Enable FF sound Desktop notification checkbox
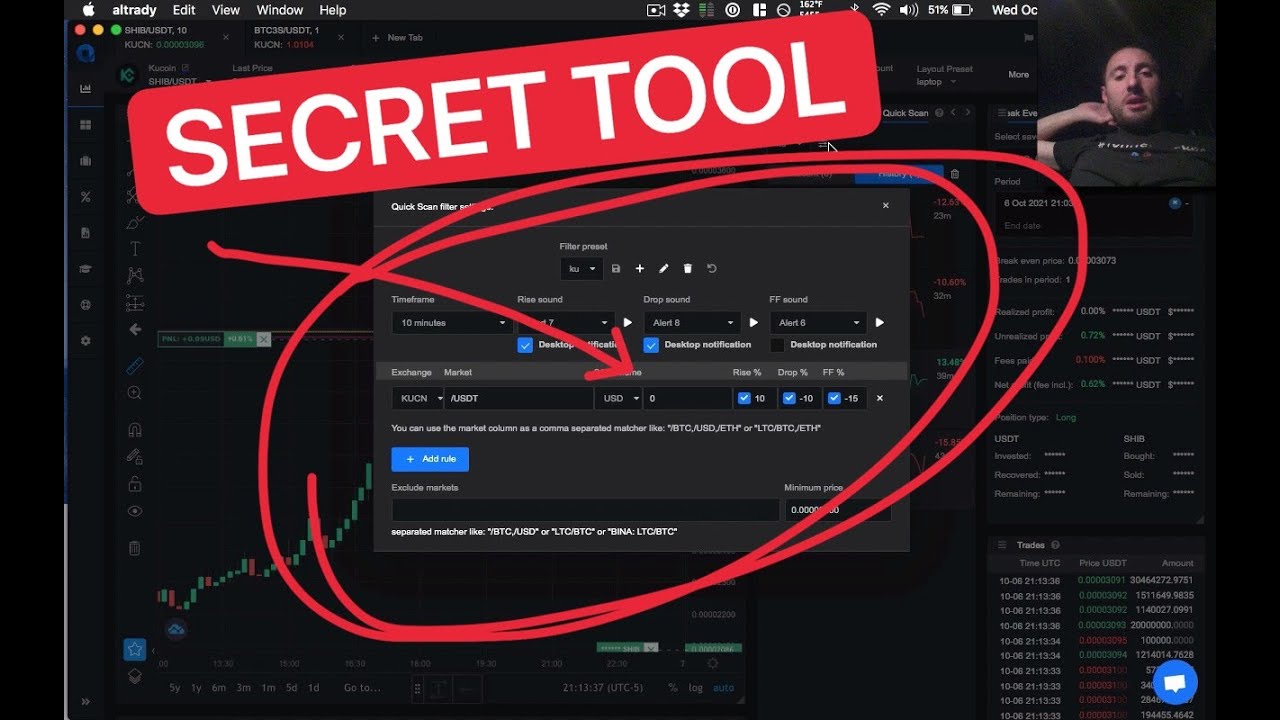The height and width of the screenshot is (720, 1280). pyautogui.click(x=777, y=345)
